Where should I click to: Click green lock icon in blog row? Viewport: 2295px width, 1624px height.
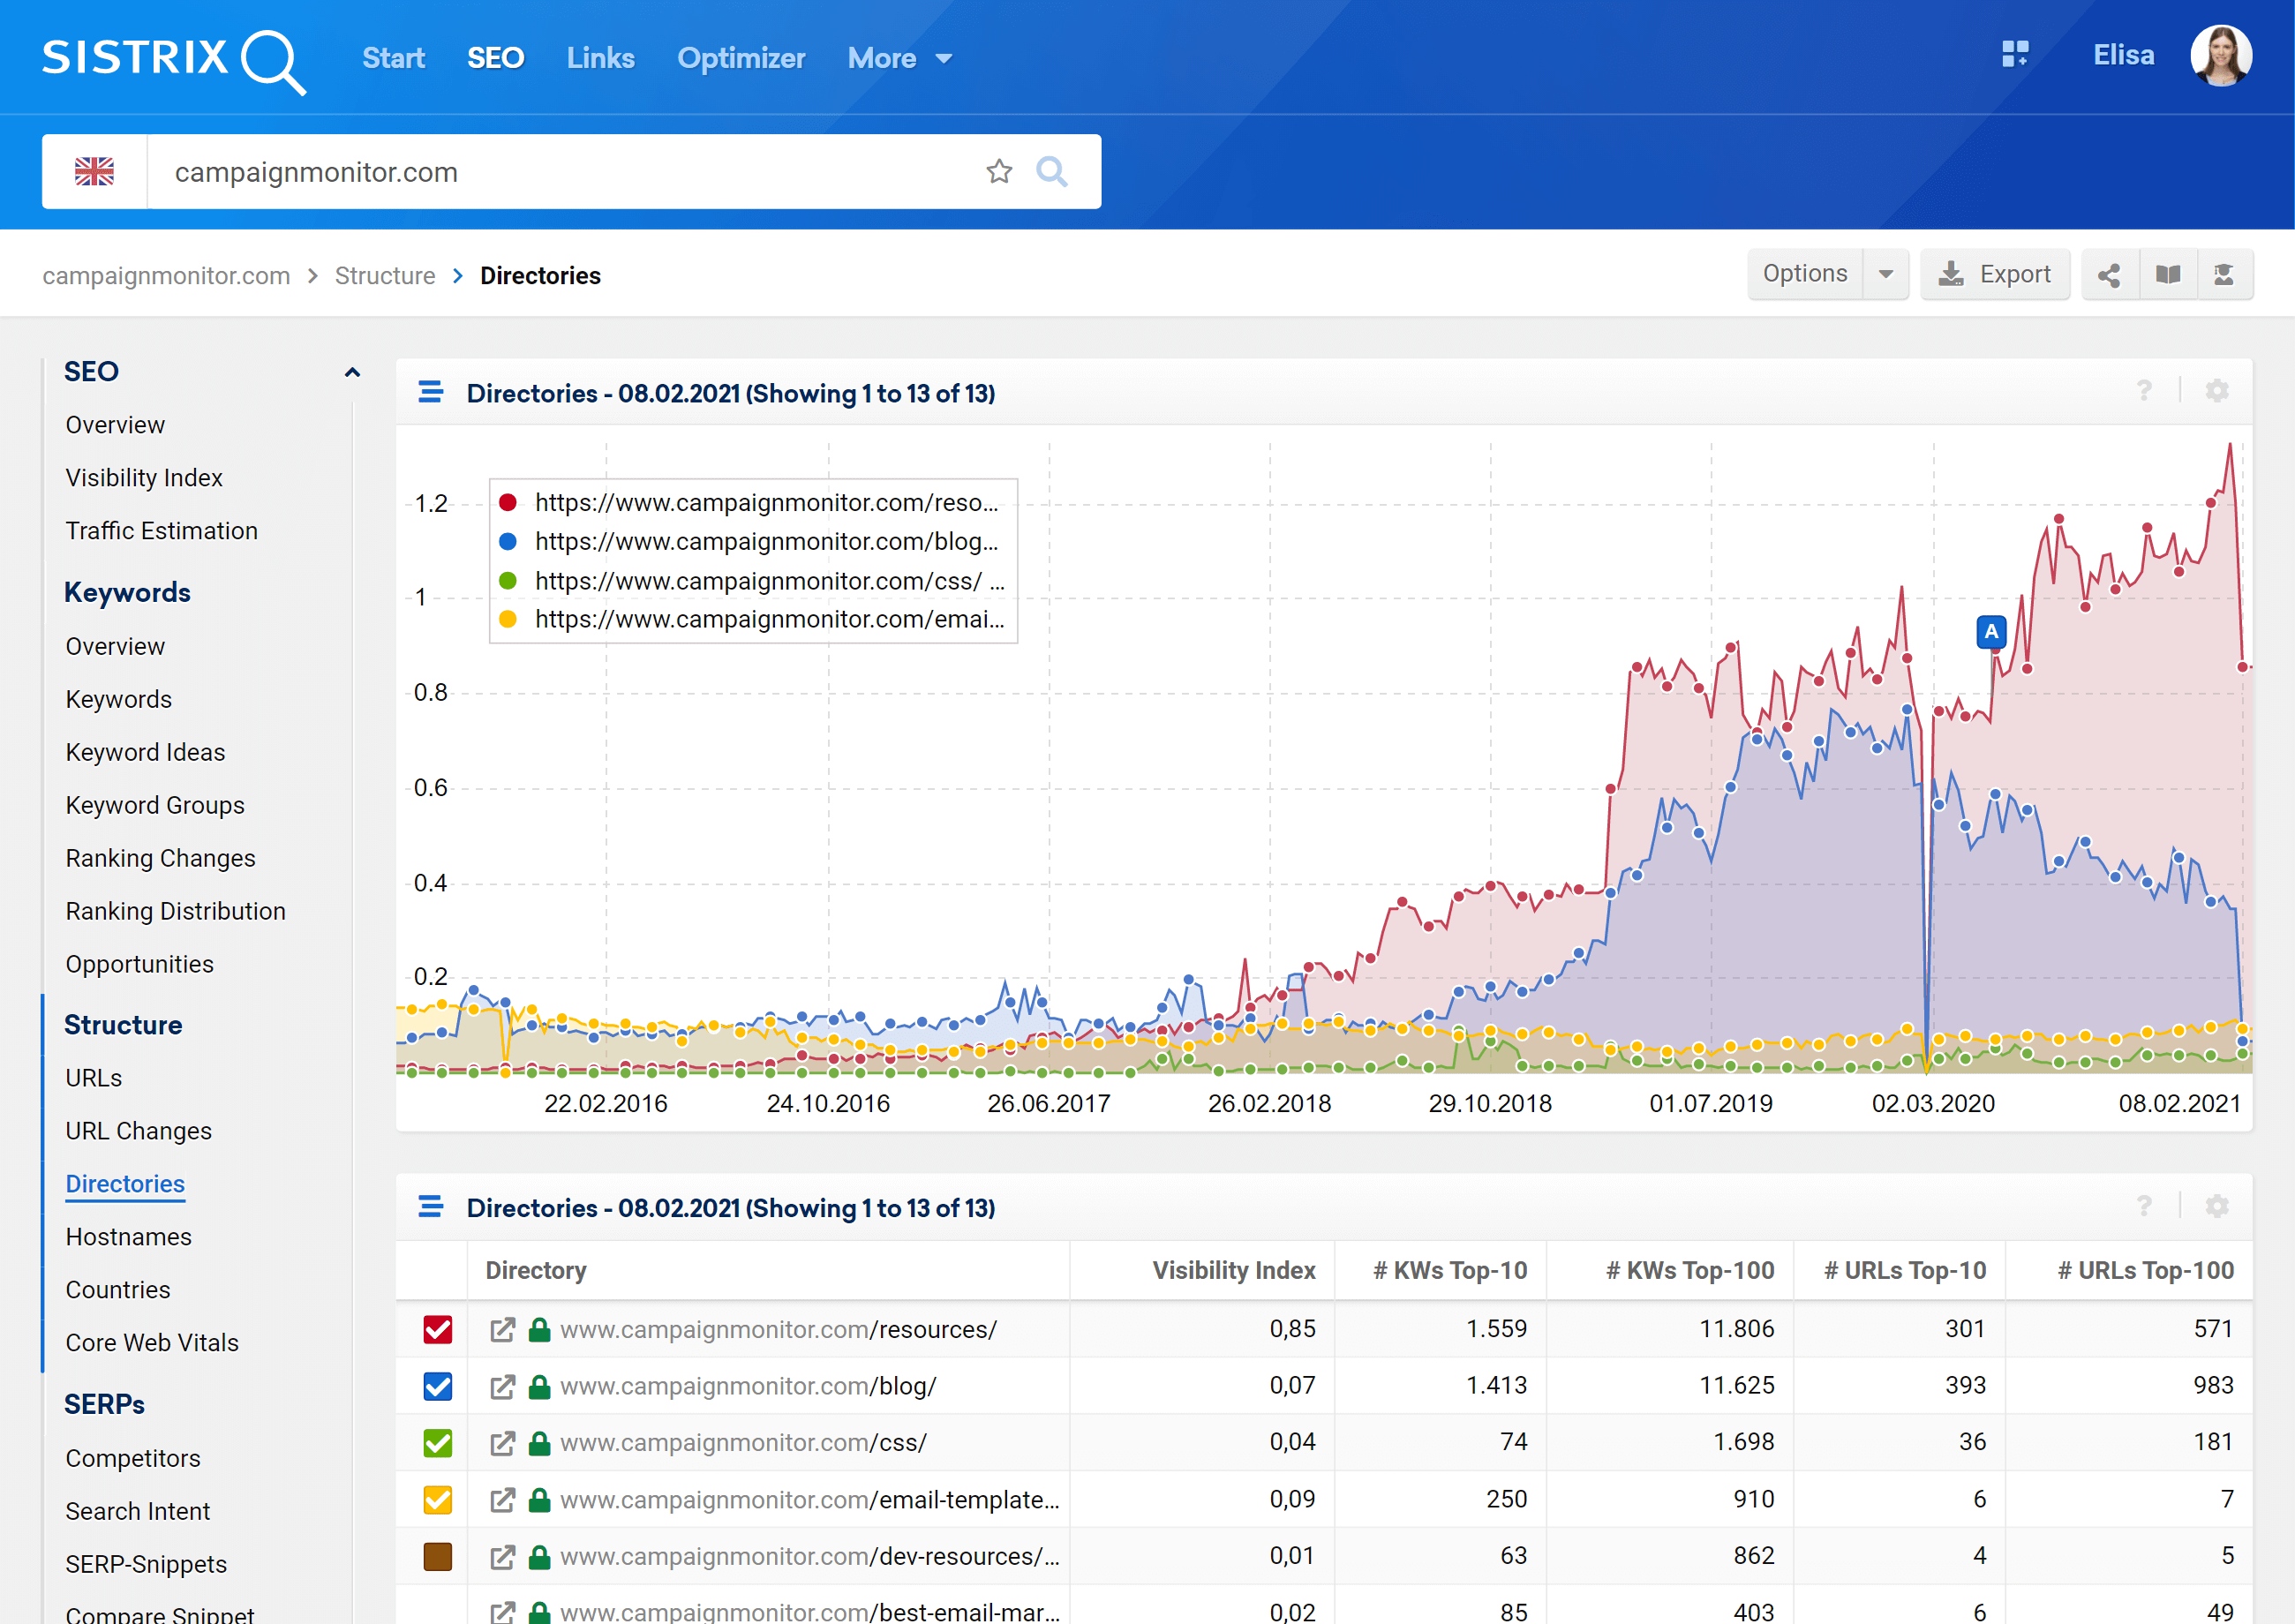(539, 1386)
